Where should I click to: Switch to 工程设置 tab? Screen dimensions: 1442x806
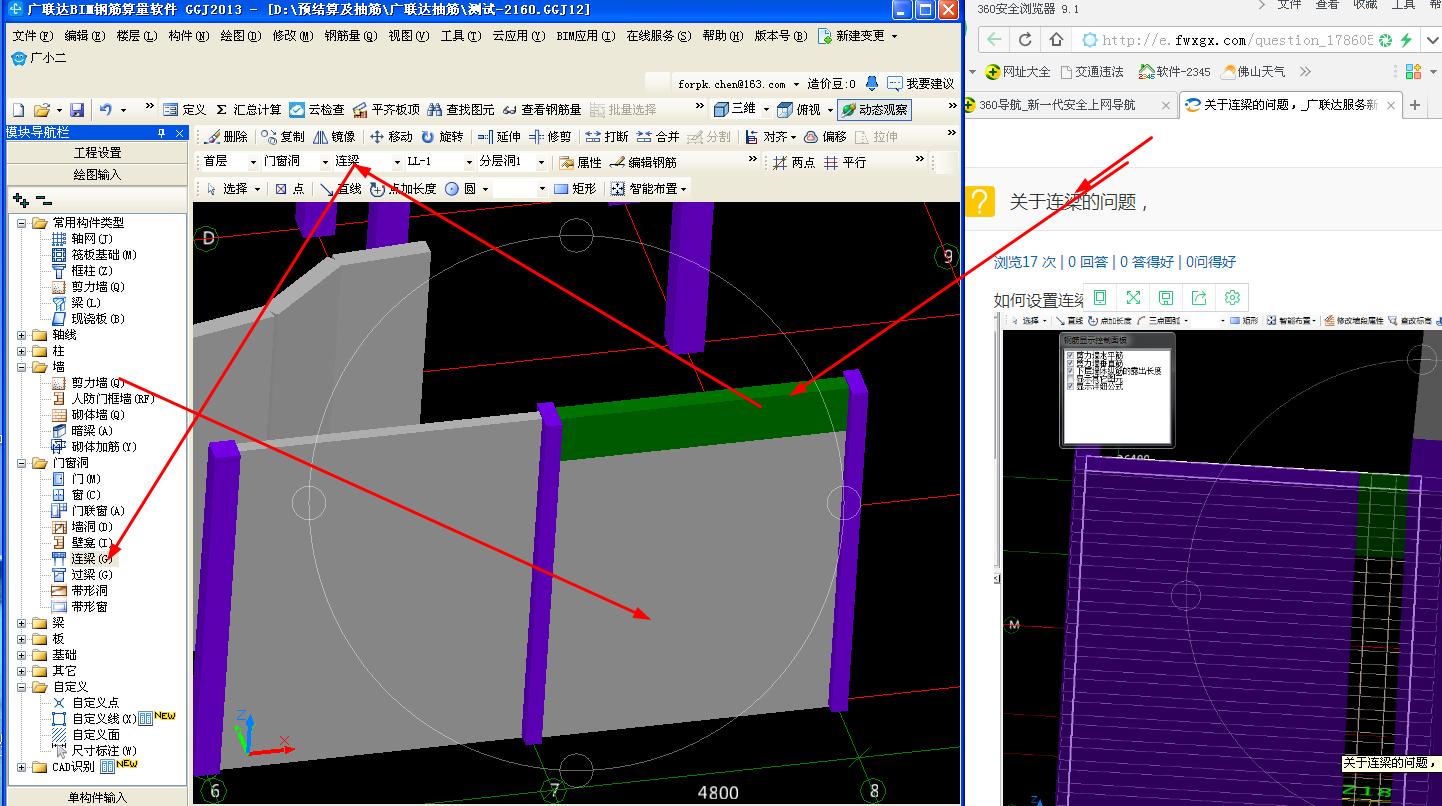(97, 153)
